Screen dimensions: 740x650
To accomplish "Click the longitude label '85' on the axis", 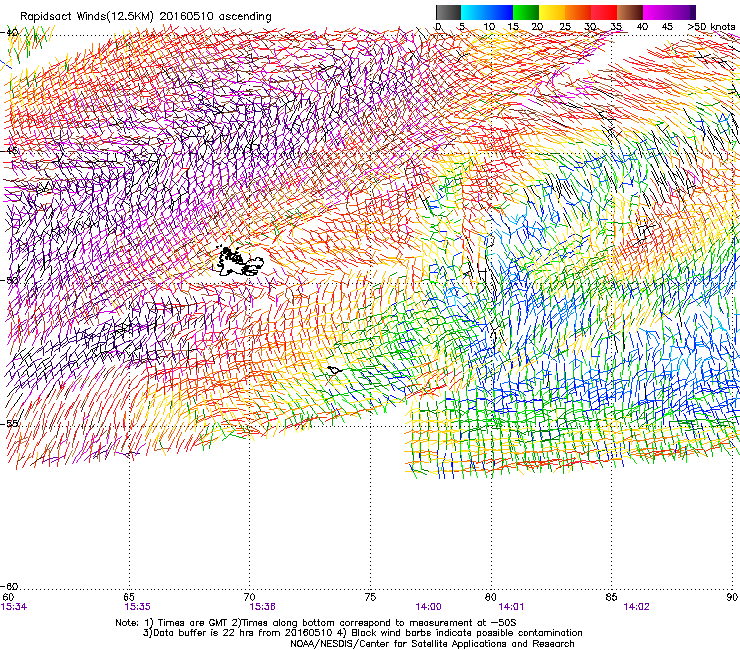I will click(611, 598).
